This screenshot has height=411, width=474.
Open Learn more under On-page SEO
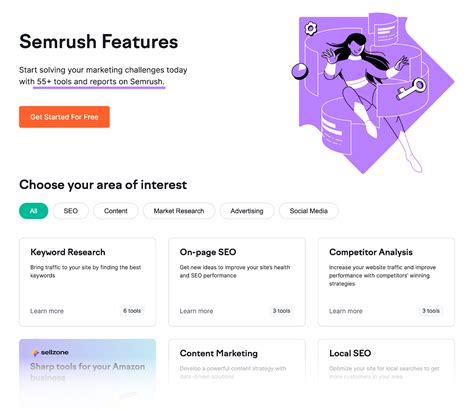[196, 311]
